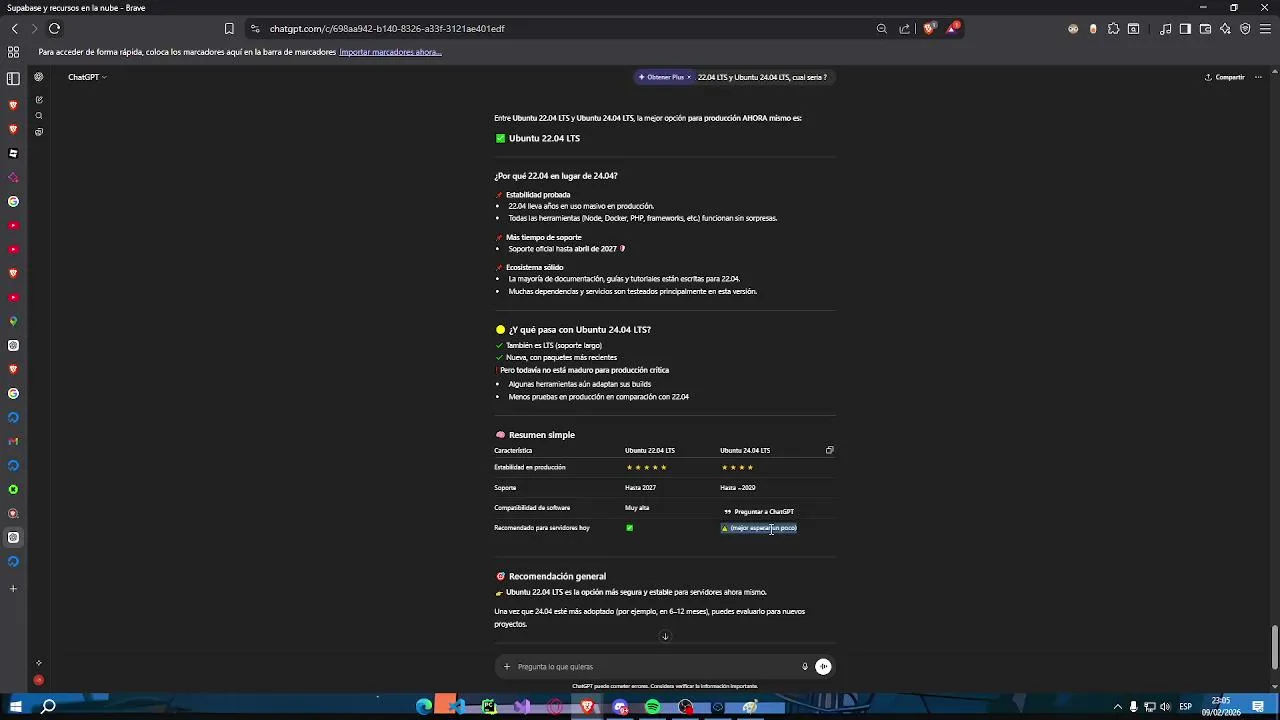Open PyCharm from taskbar
The width and height of the screenshot is (1280, 720).
[489, 707]
